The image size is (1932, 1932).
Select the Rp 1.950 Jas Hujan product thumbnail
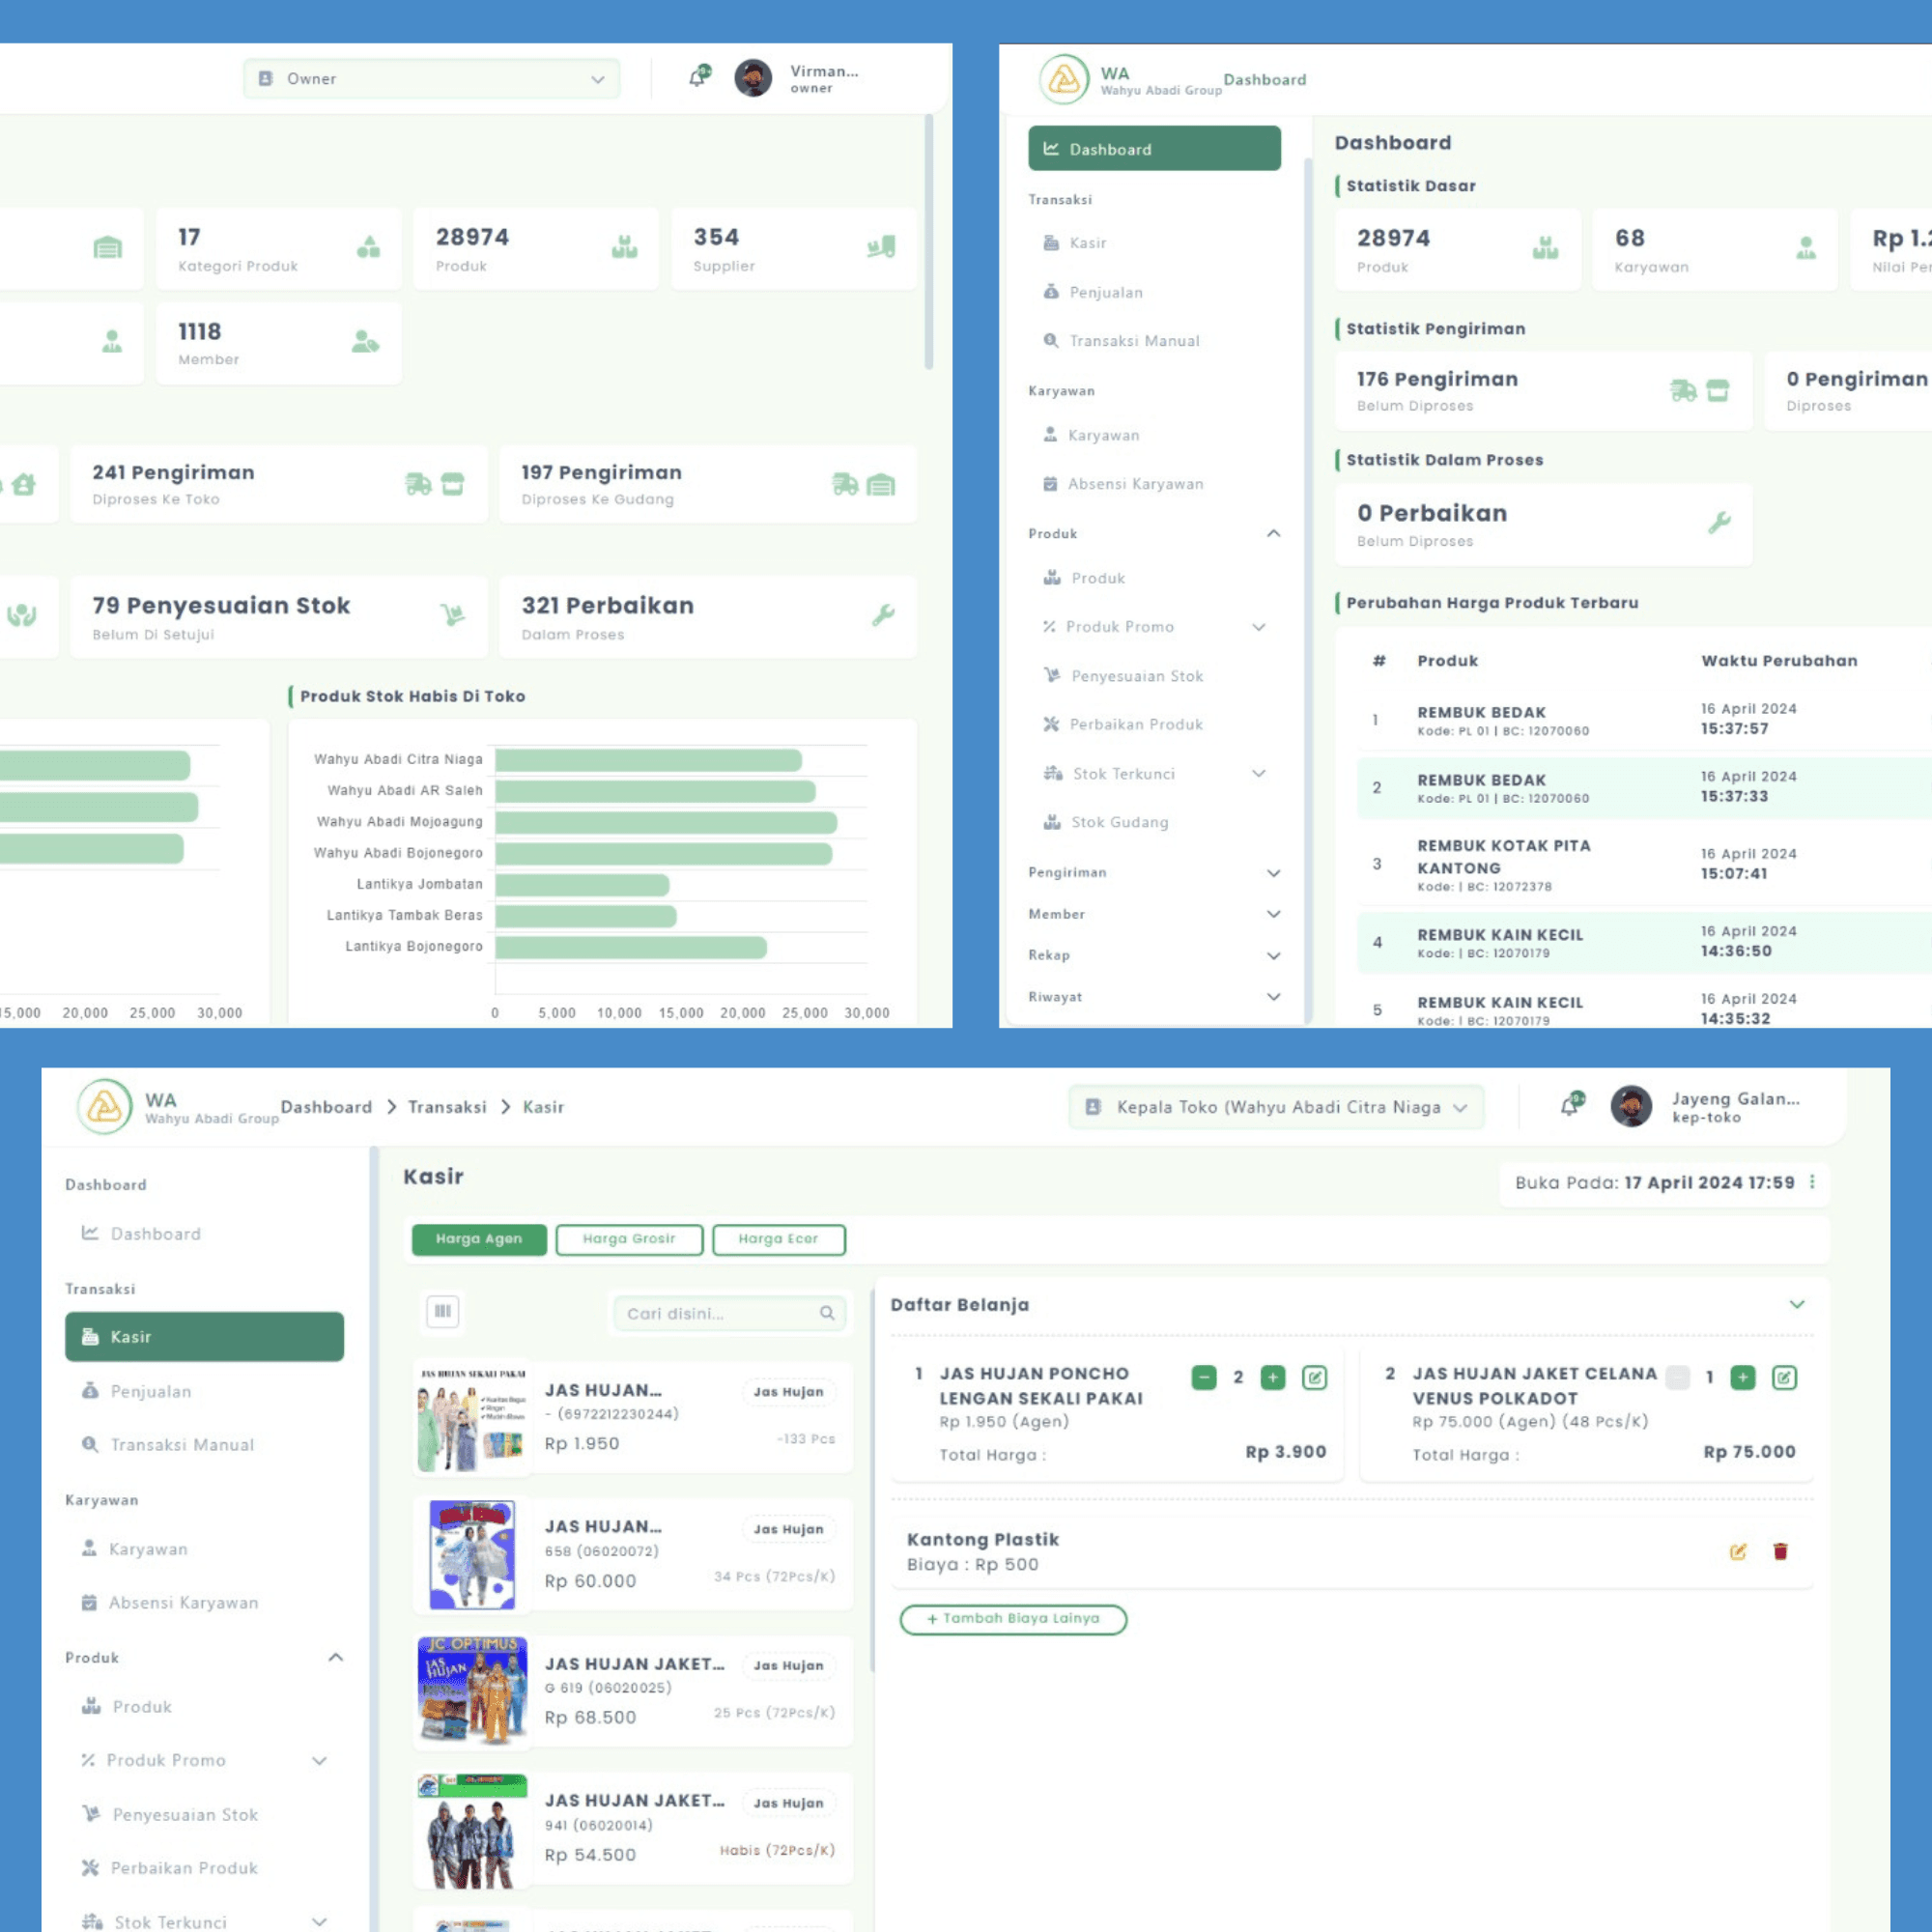[x=472, y=1418]
